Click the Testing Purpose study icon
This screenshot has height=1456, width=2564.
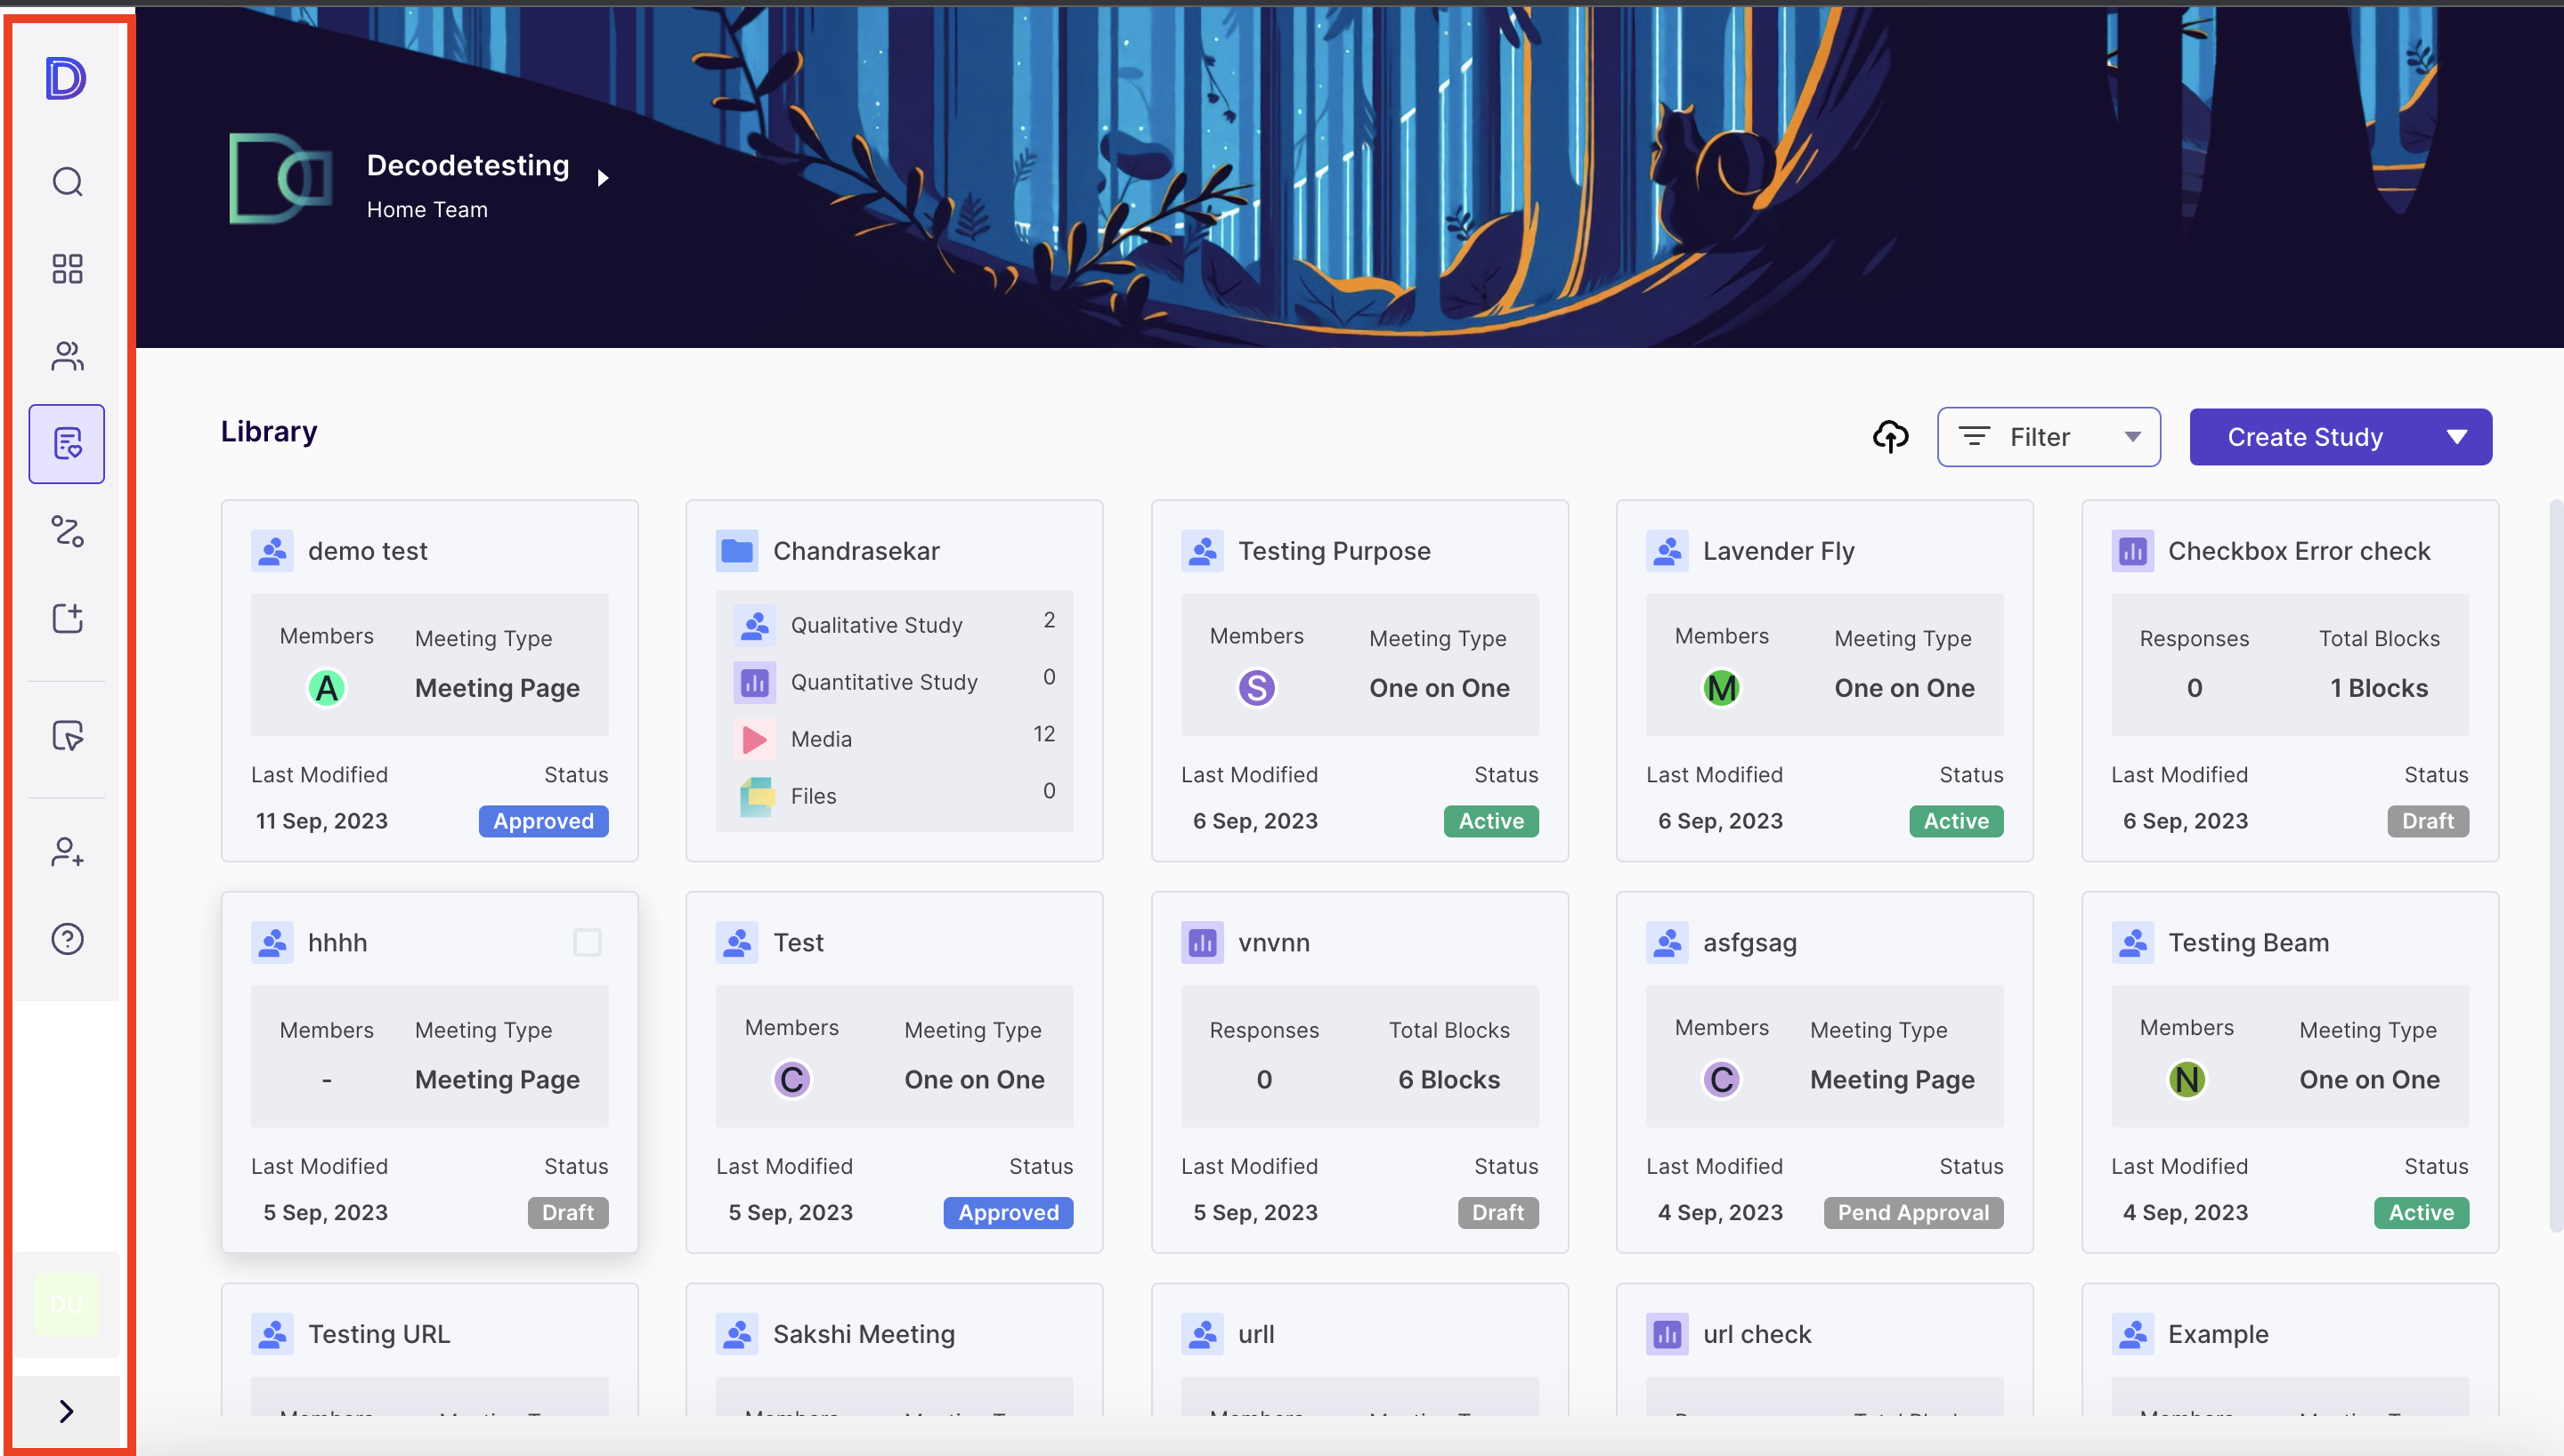pyautogui.click(x=1202, y=551)
